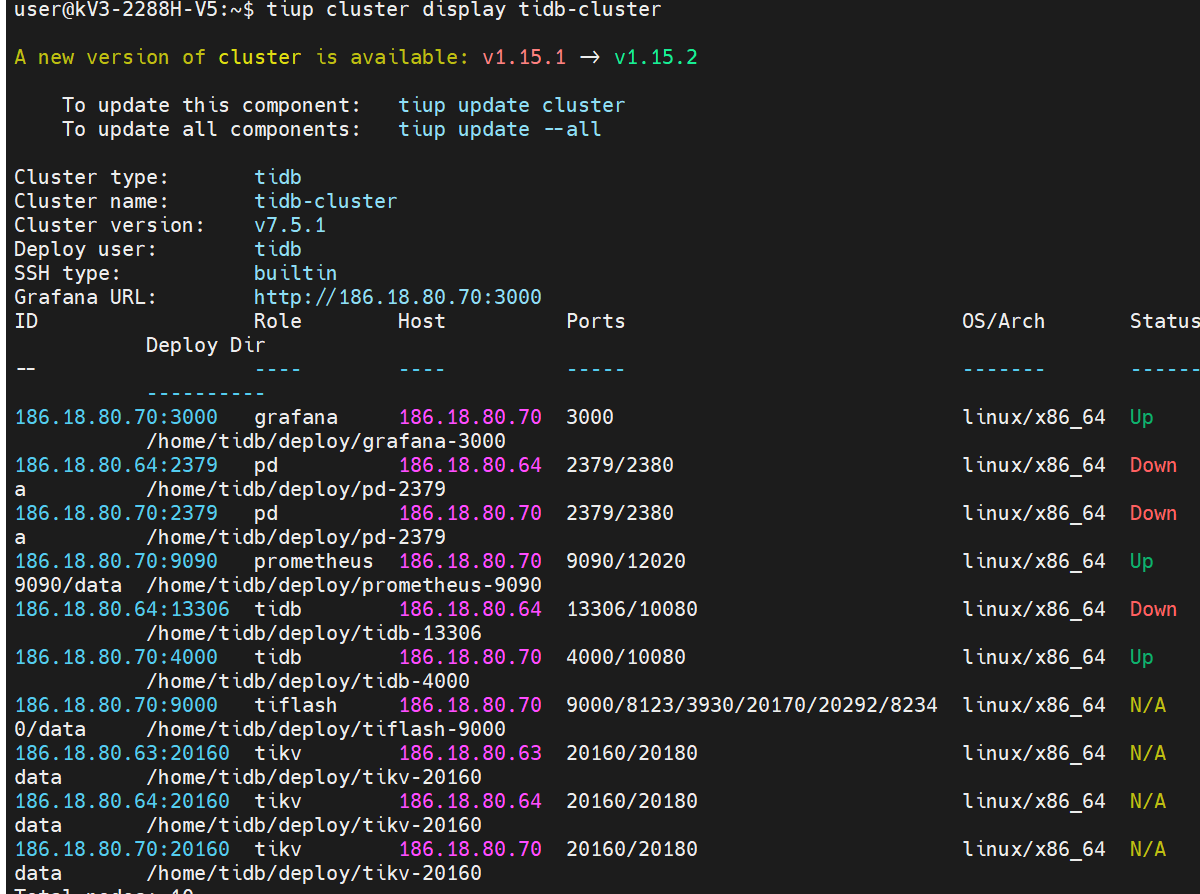Click the 'OS/Arch' column header

[1004, 321]
